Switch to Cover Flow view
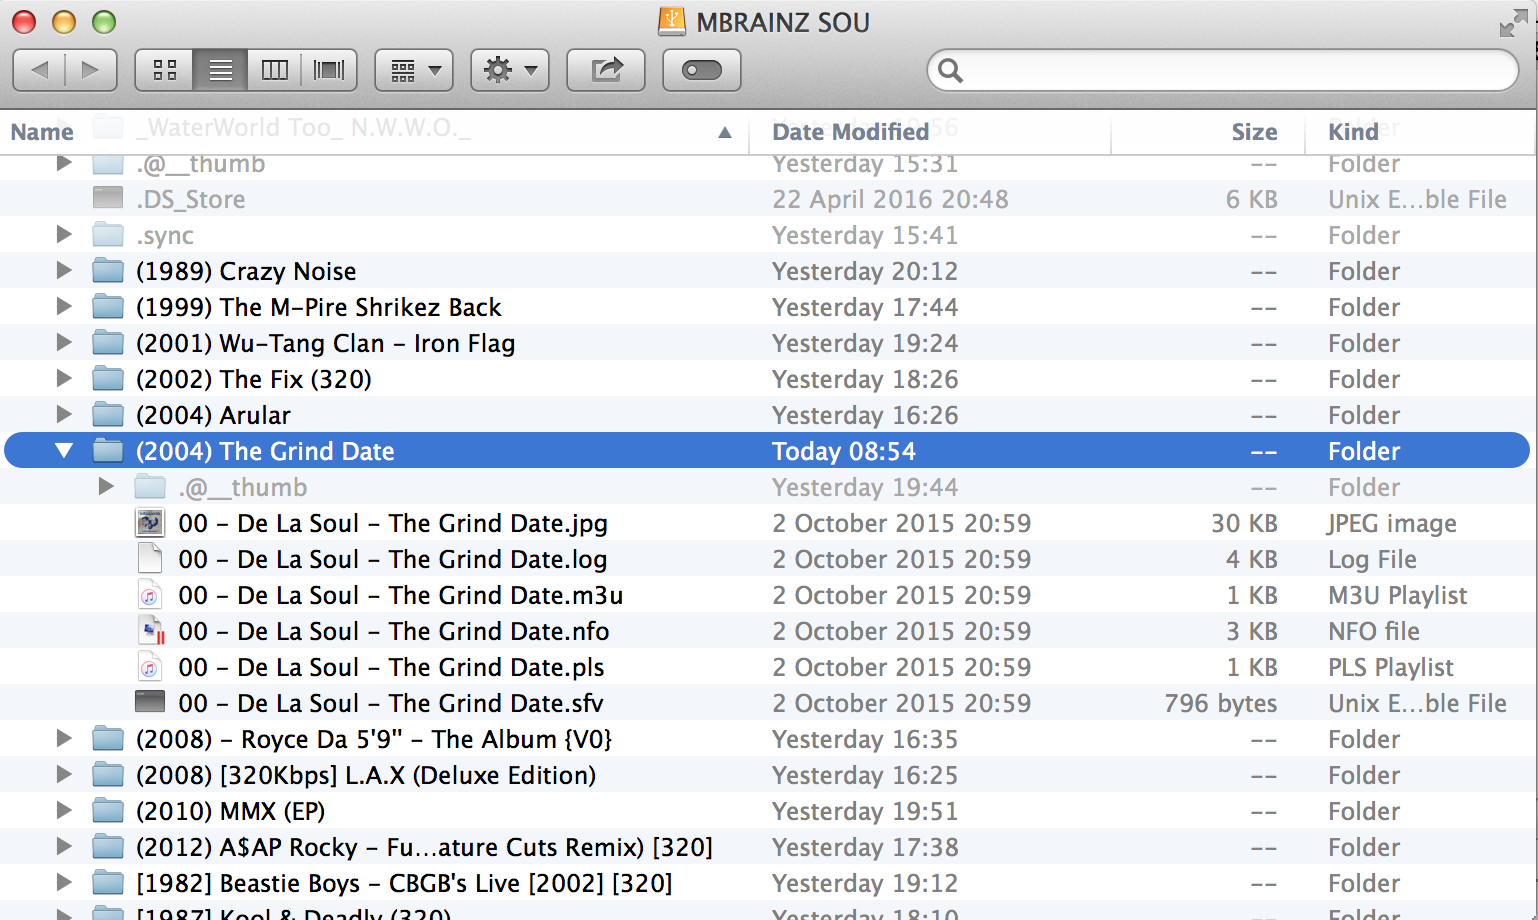The height and width of the screenshot is (920, 1538). pyautogui.click(x=329, y=70)
